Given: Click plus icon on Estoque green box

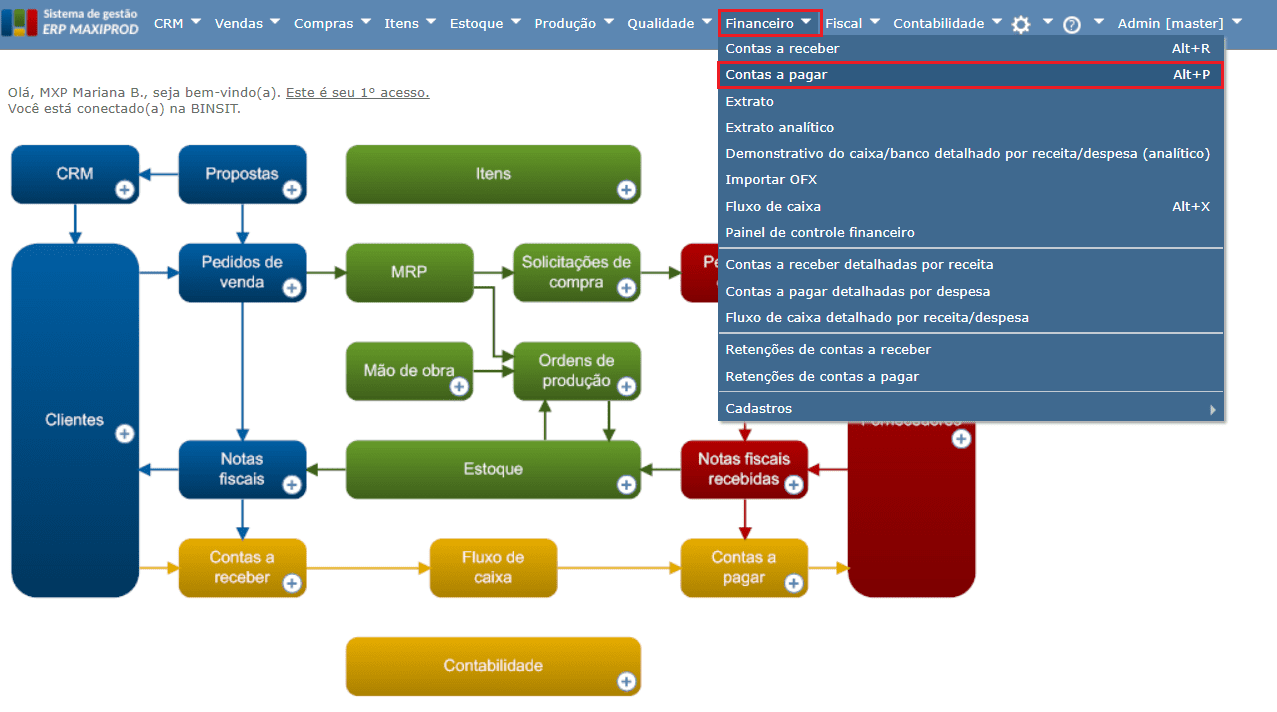Looking at the screenshot, I should pos(626,485).
